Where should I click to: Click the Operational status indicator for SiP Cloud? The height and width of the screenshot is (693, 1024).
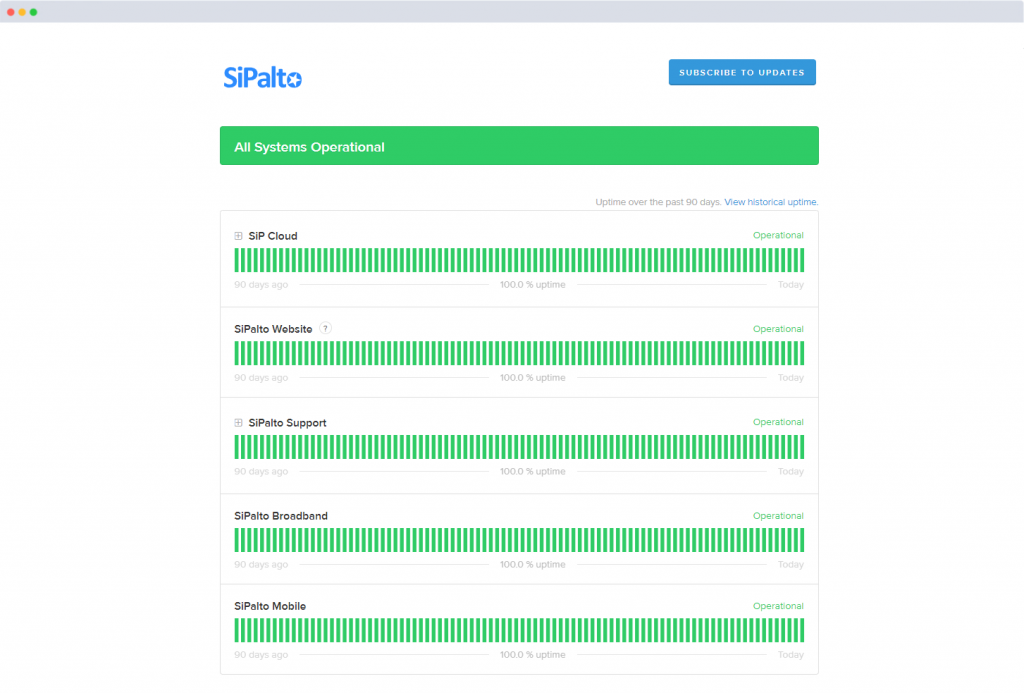click(x=778, y=235)
